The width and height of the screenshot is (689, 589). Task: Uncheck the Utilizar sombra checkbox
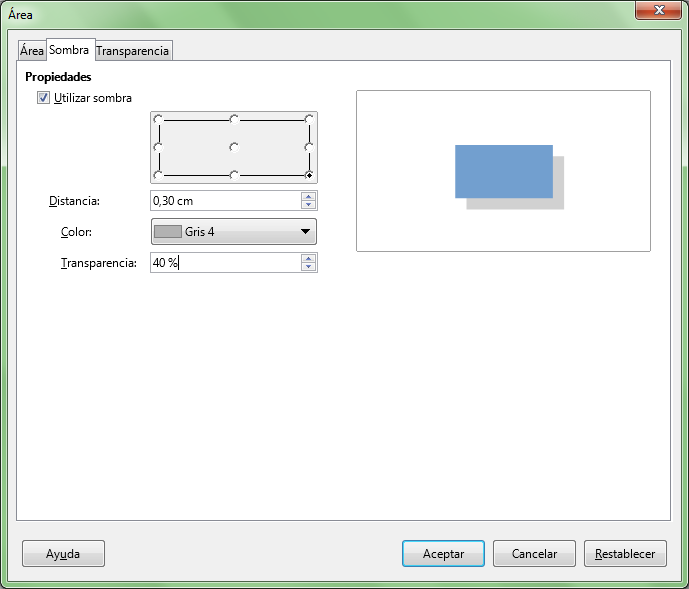[43, 98]
